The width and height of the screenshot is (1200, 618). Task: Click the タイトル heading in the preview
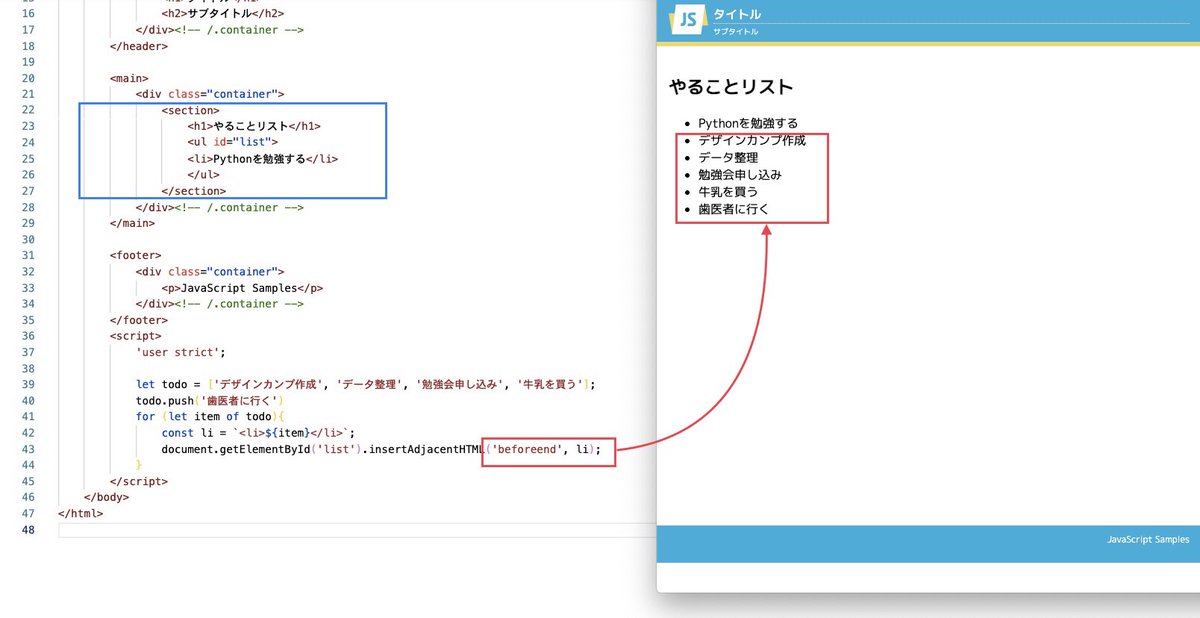(737, 14)
